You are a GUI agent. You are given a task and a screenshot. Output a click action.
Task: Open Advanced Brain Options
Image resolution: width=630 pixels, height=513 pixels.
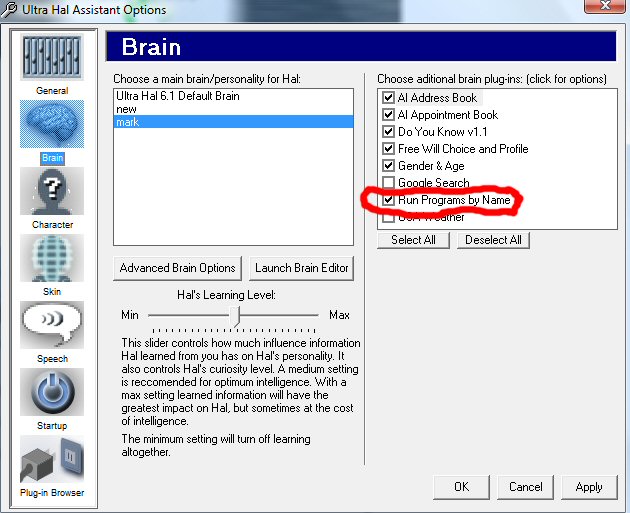[x=178, y=268]
